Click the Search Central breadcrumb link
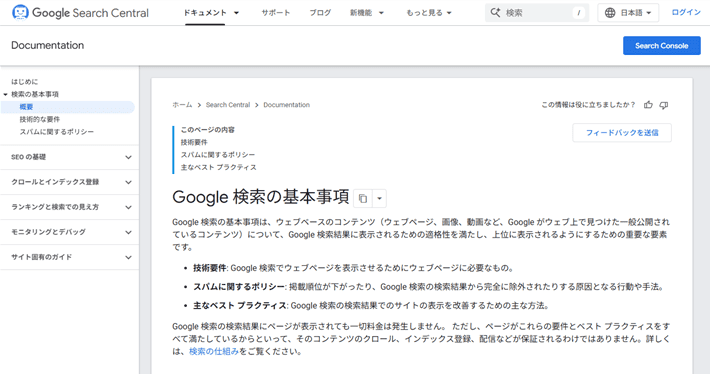 [228, 105]
